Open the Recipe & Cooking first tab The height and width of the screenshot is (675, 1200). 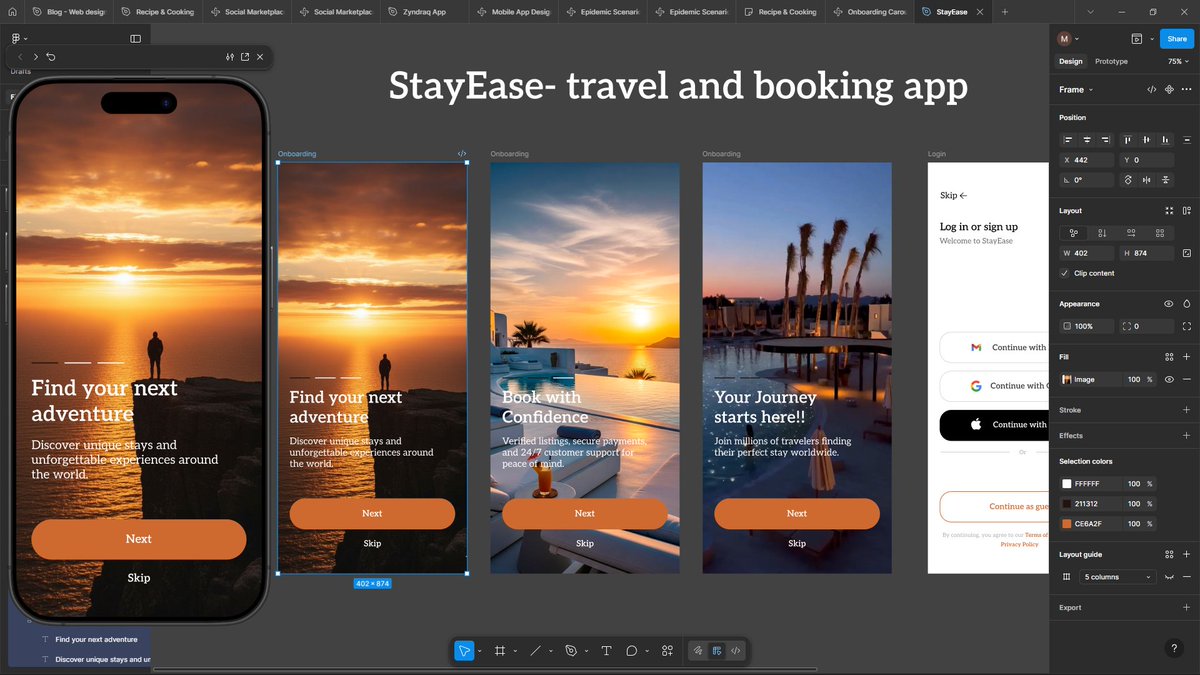(x=157, y=12)
